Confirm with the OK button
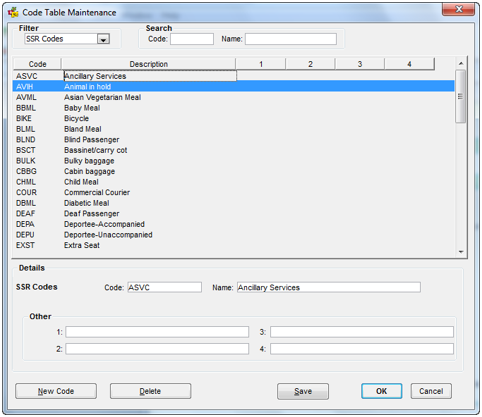Viewport: 482px width, 417px height. click(x=382, y=391)
